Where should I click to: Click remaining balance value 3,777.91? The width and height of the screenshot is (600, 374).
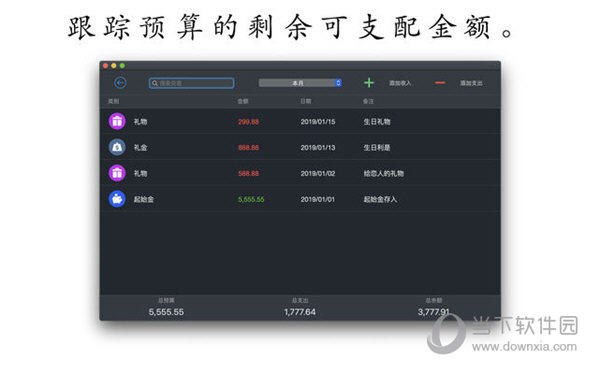point(434,312)
